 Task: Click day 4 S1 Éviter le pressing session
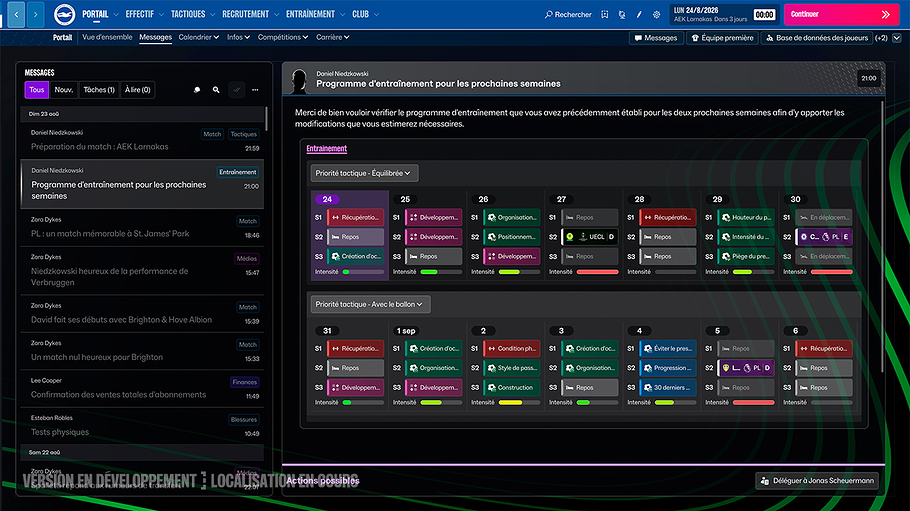(667, 348)
